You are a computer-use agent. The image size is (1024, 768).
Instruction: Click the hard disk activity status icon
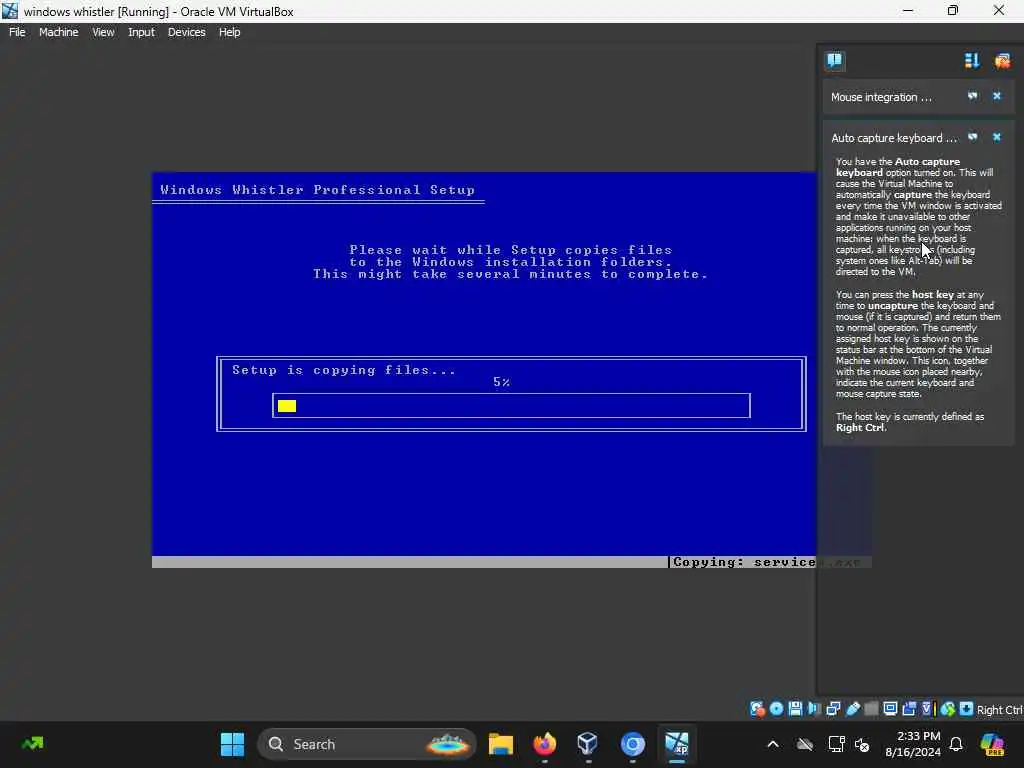(757, 709)
